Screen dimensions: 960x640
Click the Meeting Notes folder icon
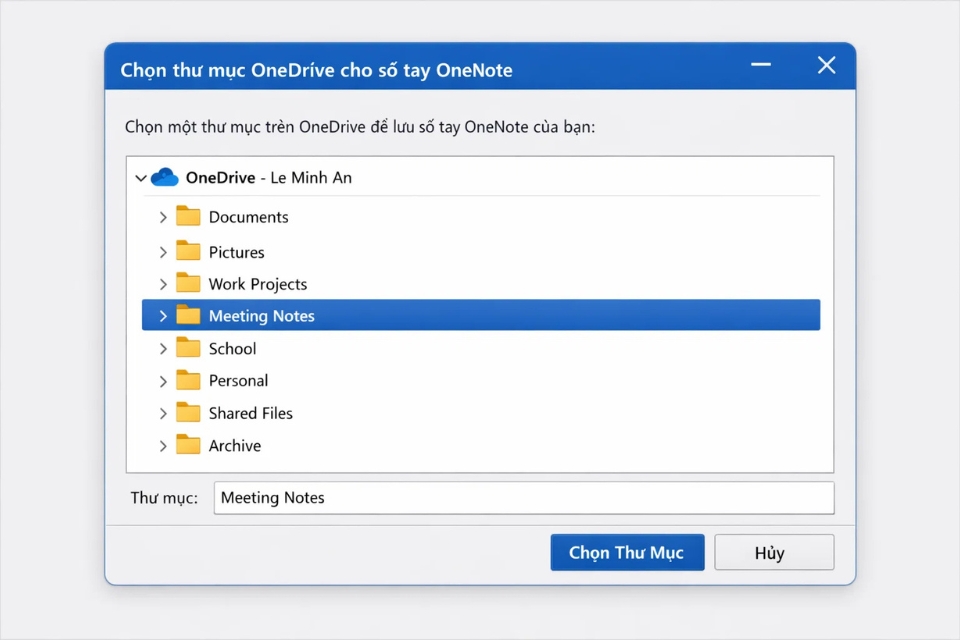coord(190,315)
